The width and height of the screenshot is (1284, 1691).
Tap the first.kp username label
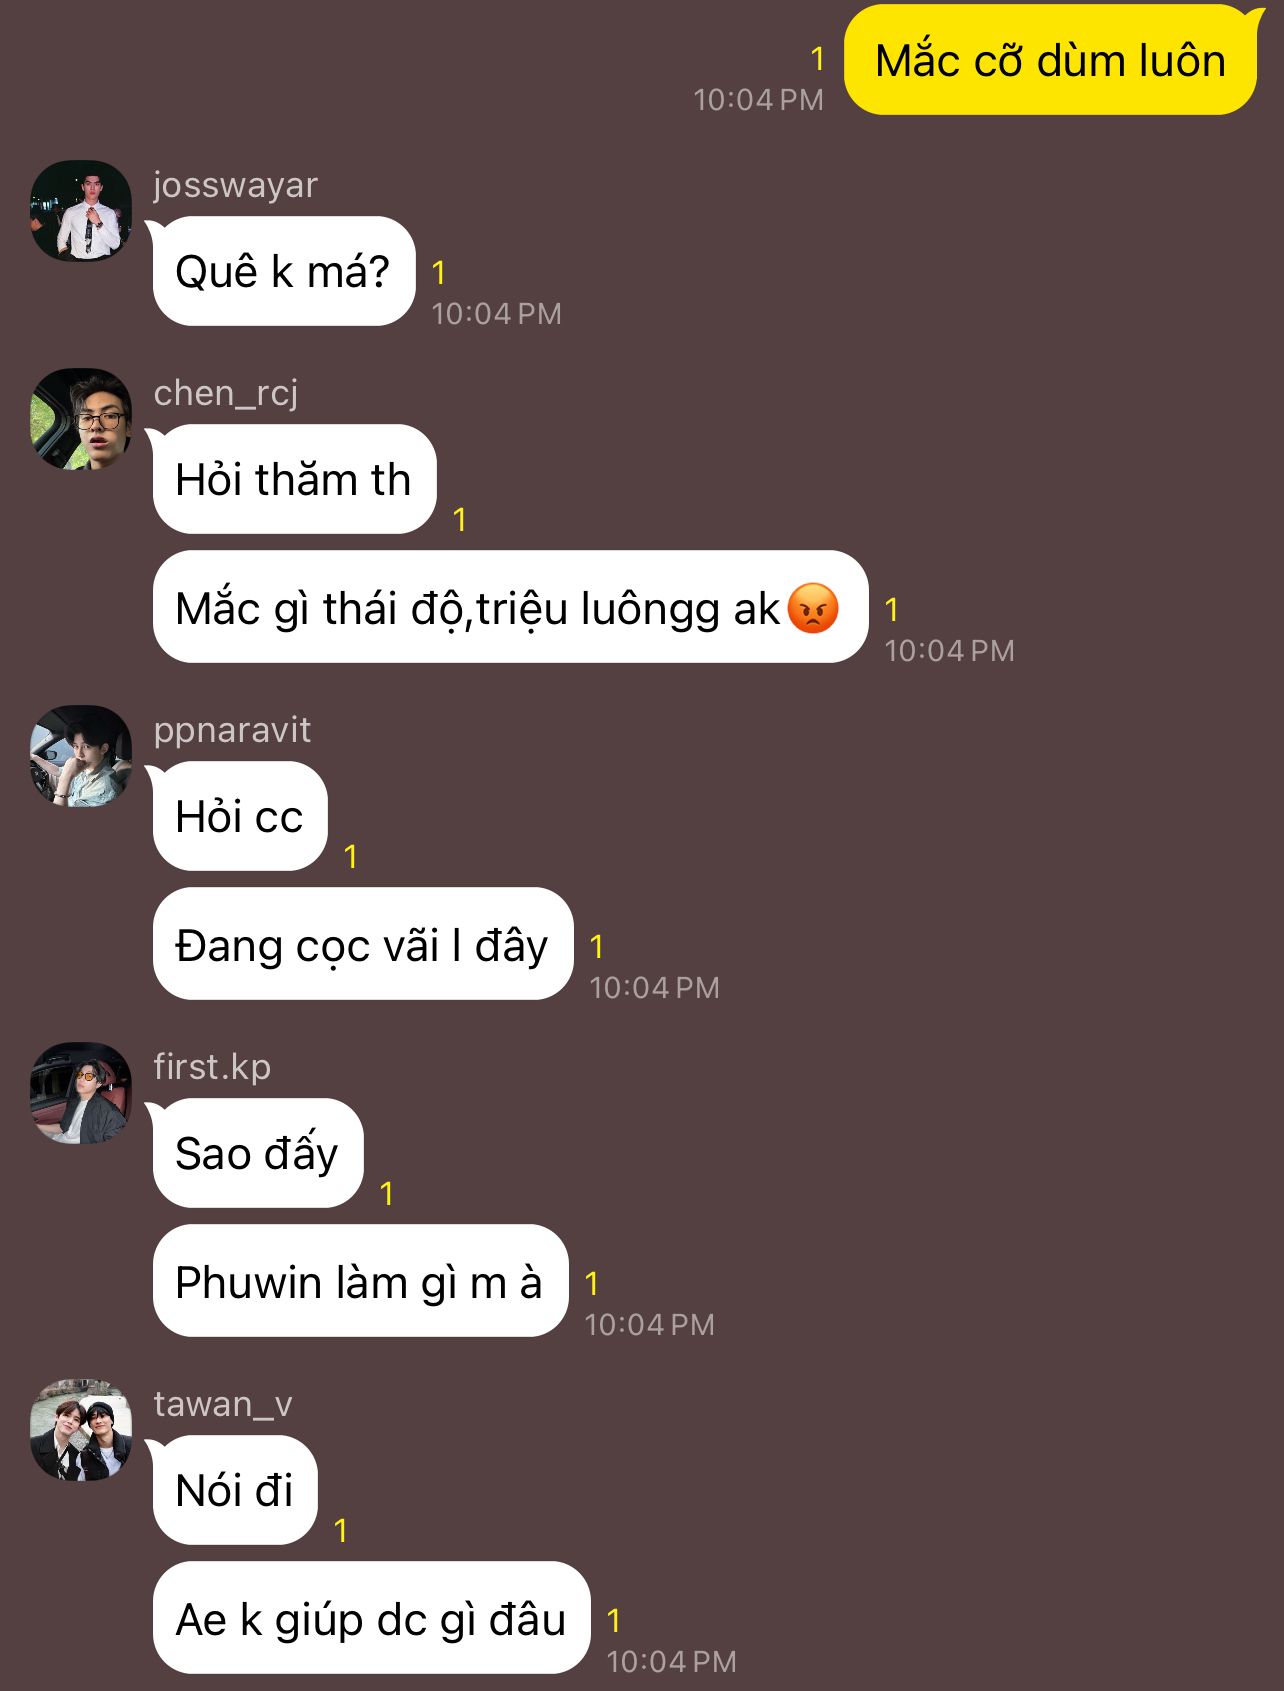(212, 1068)
